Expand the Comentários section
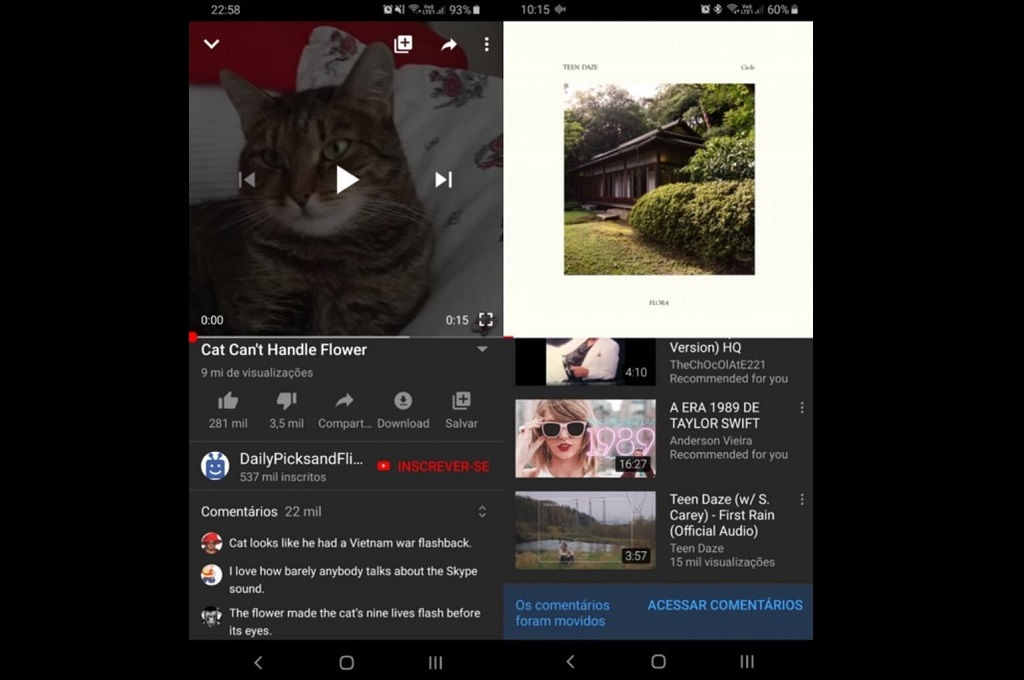The width and height of the screenshot is (1024, 680). click(482, 512)
